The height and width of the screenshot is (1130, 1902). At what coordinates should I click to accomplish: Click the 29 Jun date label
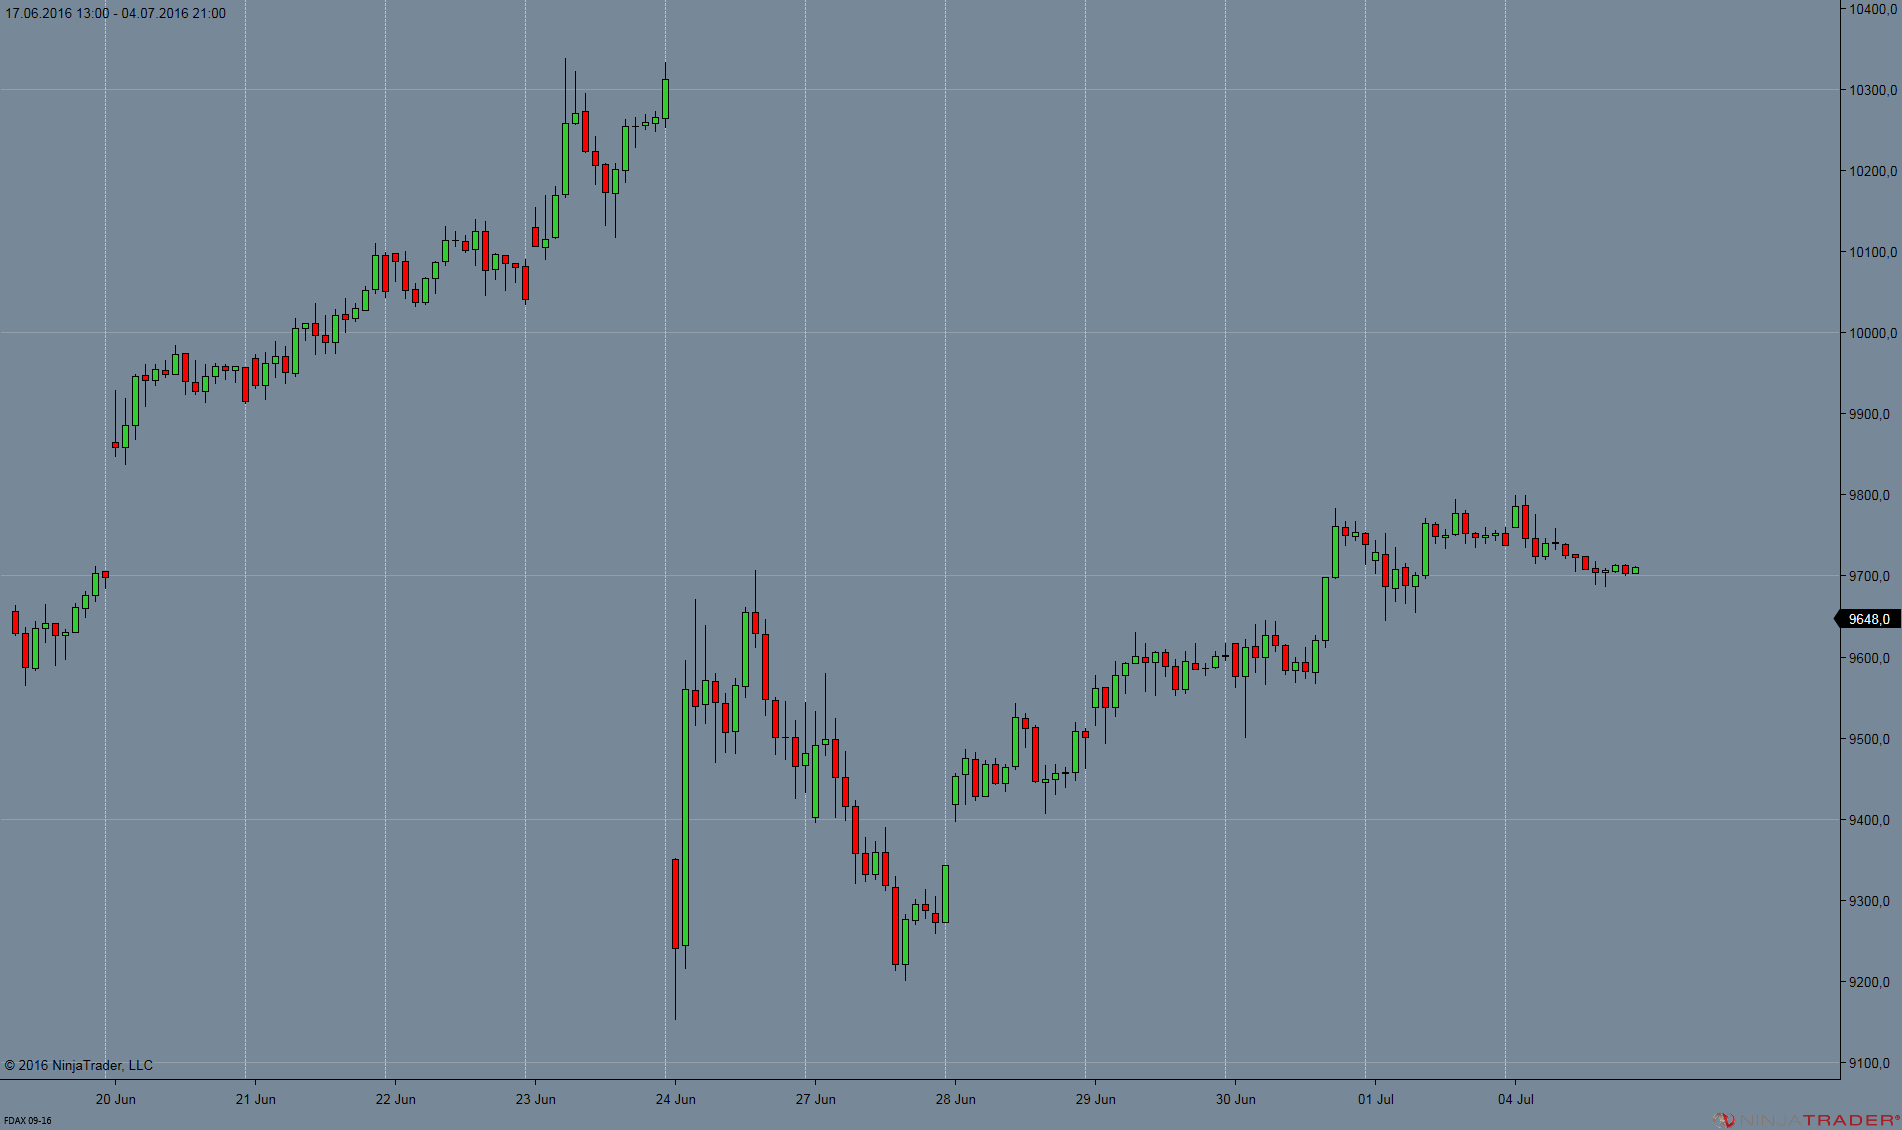tap(1096, 1099)
